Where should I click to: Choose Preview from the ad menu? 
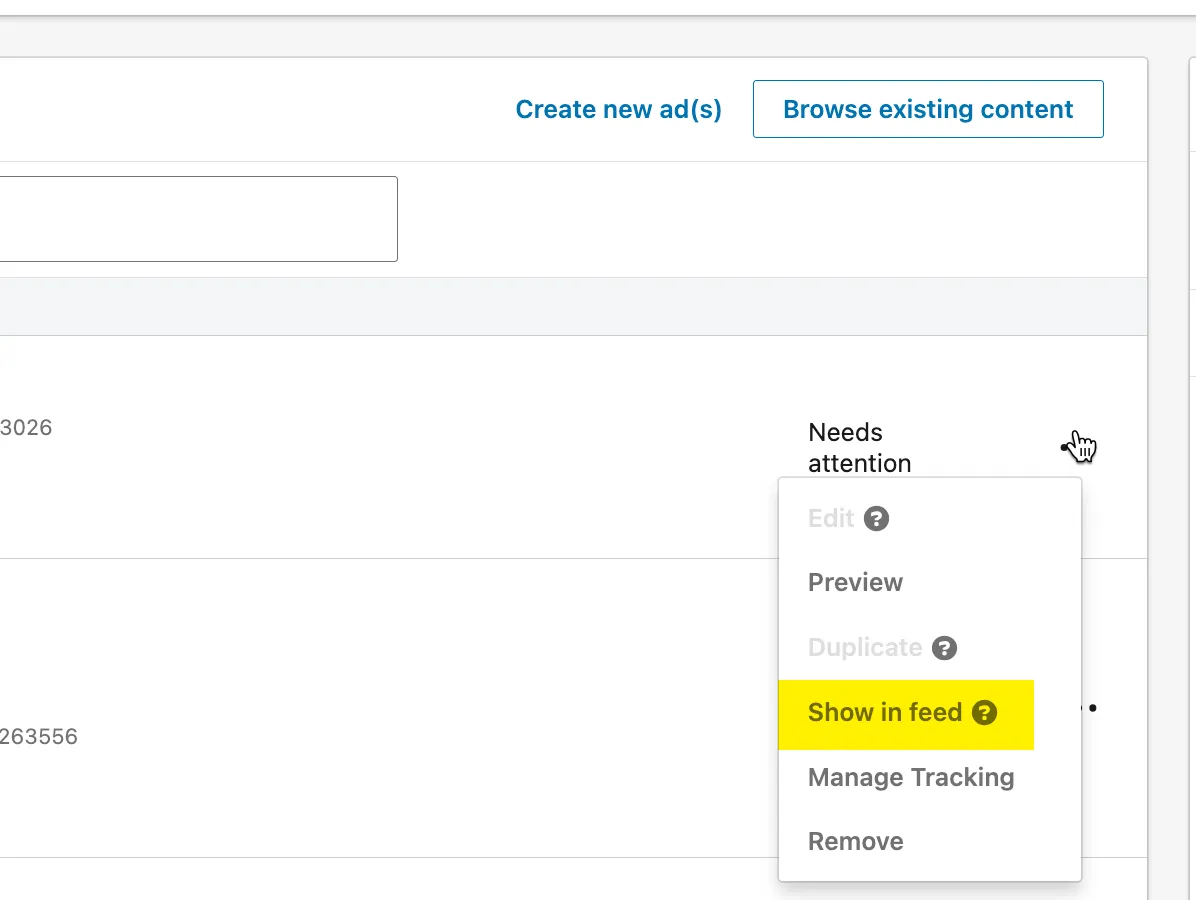point(855,582)
